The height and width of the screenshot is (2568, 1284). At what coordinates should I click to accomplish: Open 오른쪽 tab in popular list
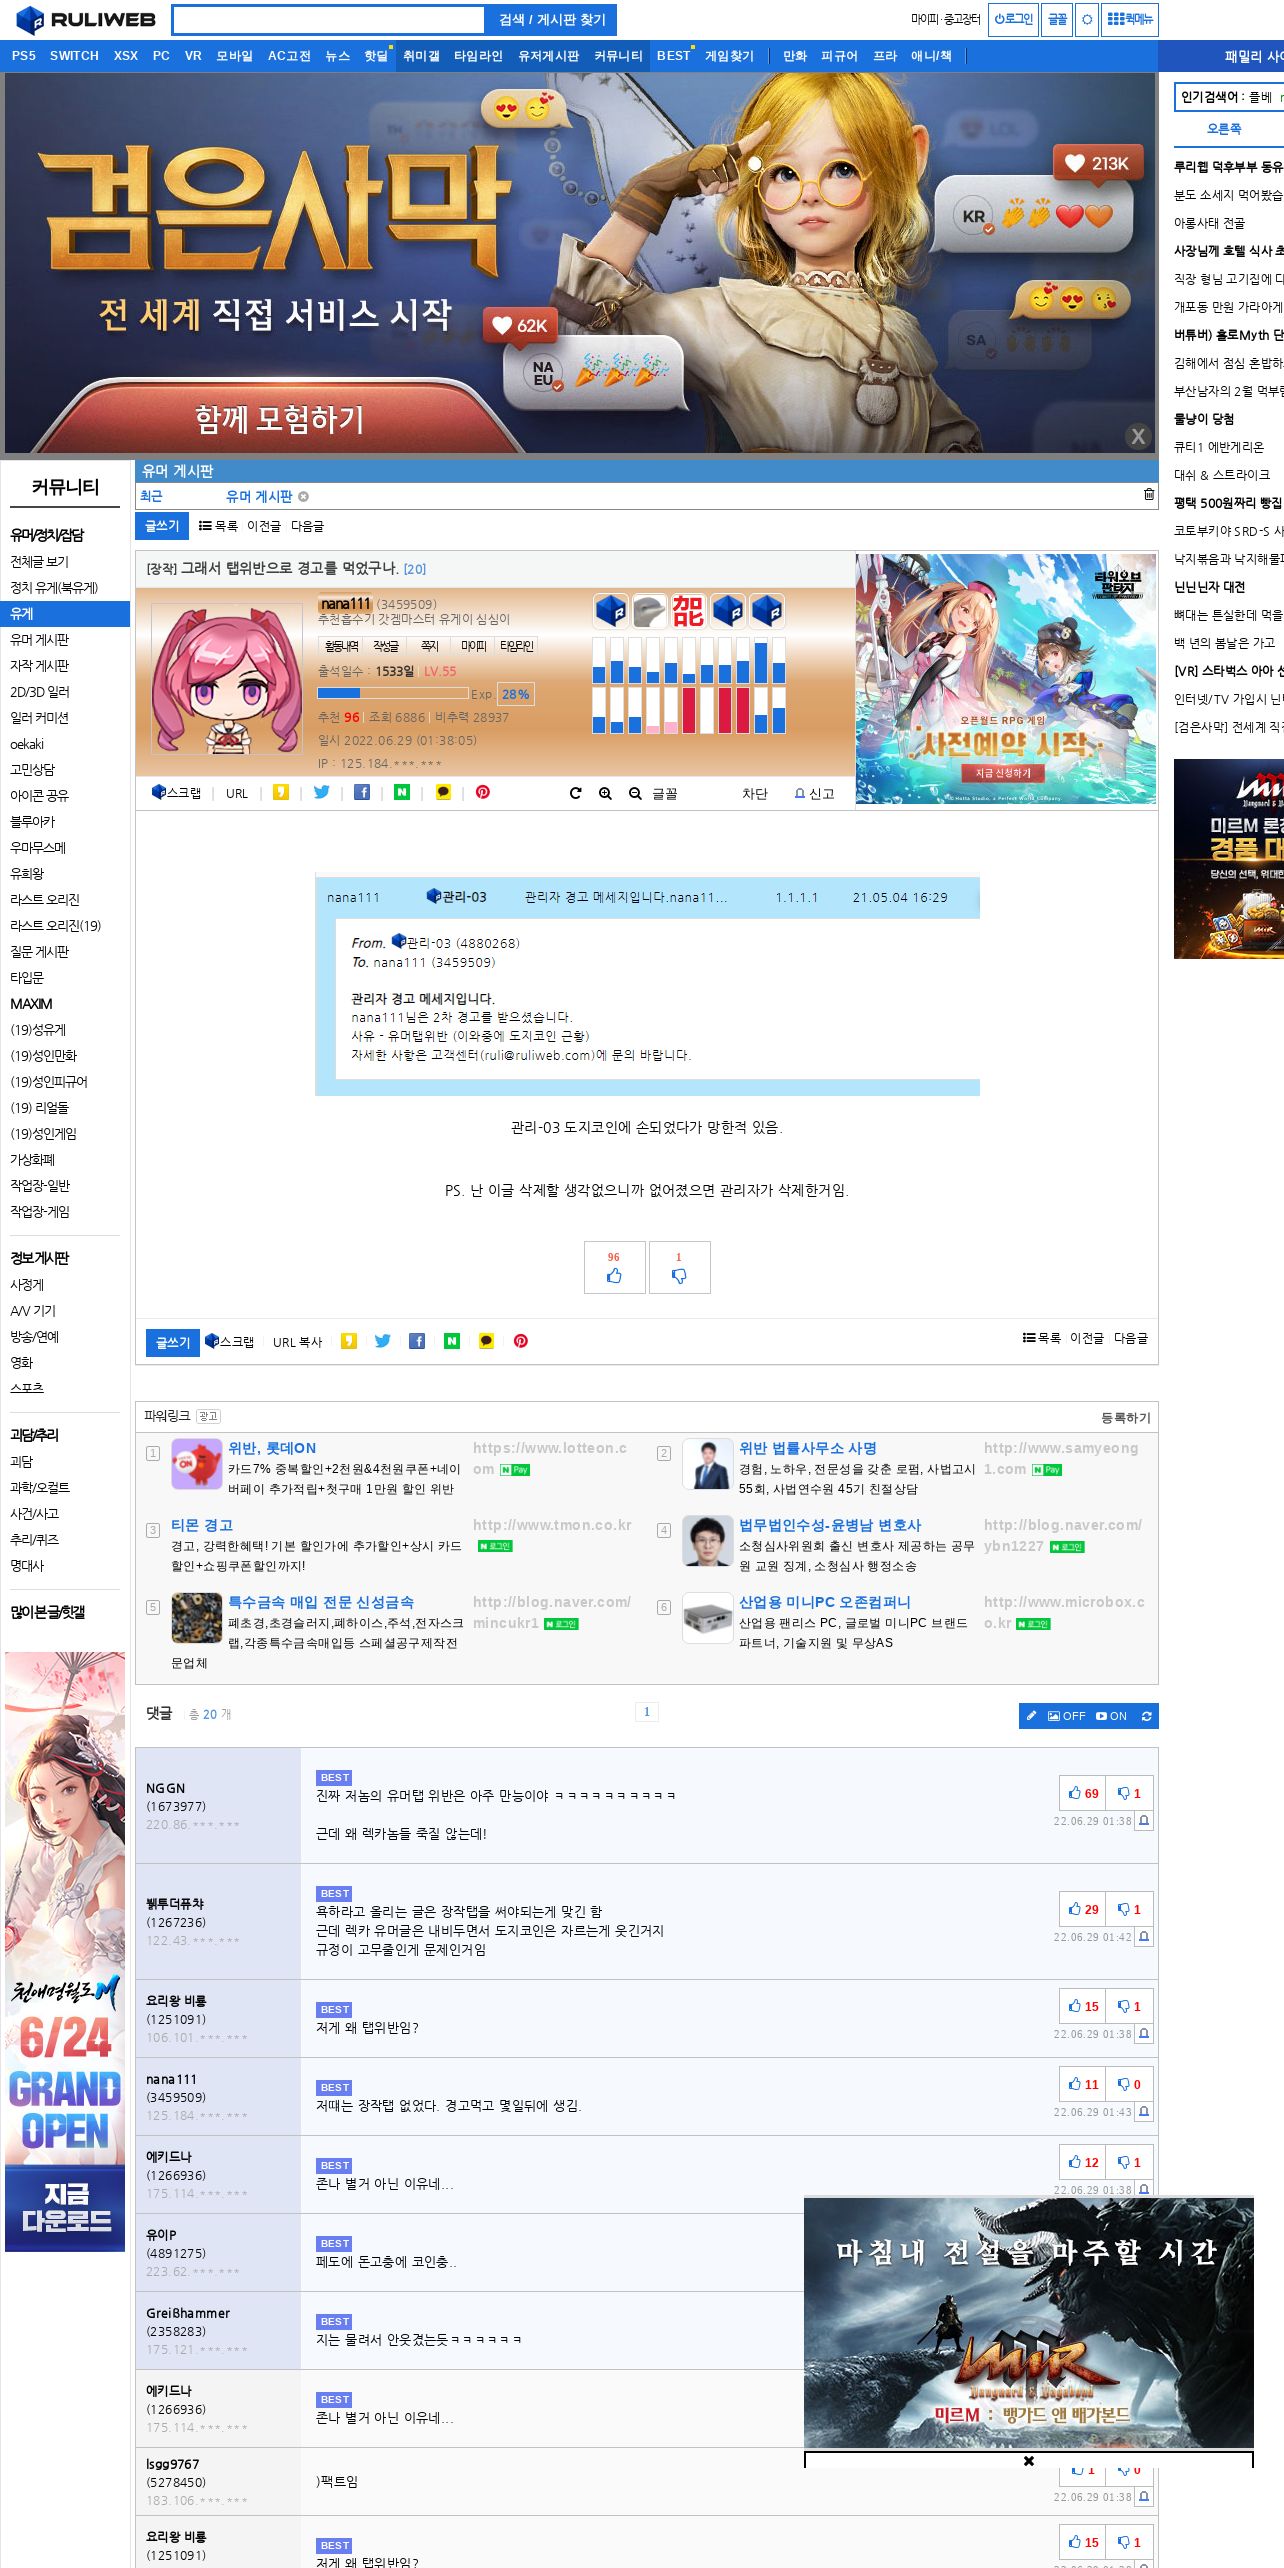click(x=1224, y=129)
